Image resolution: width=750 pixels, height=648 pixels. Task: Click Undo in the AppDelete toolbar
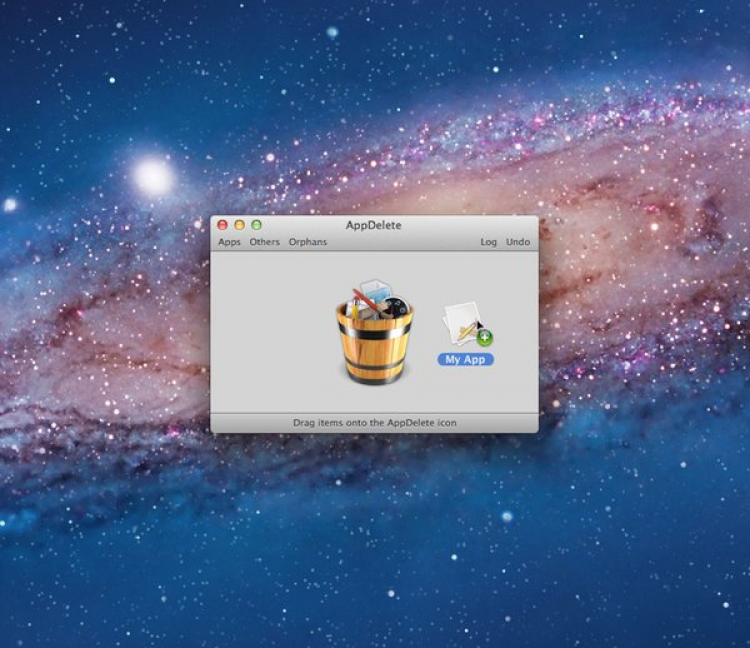click(518, 242)
